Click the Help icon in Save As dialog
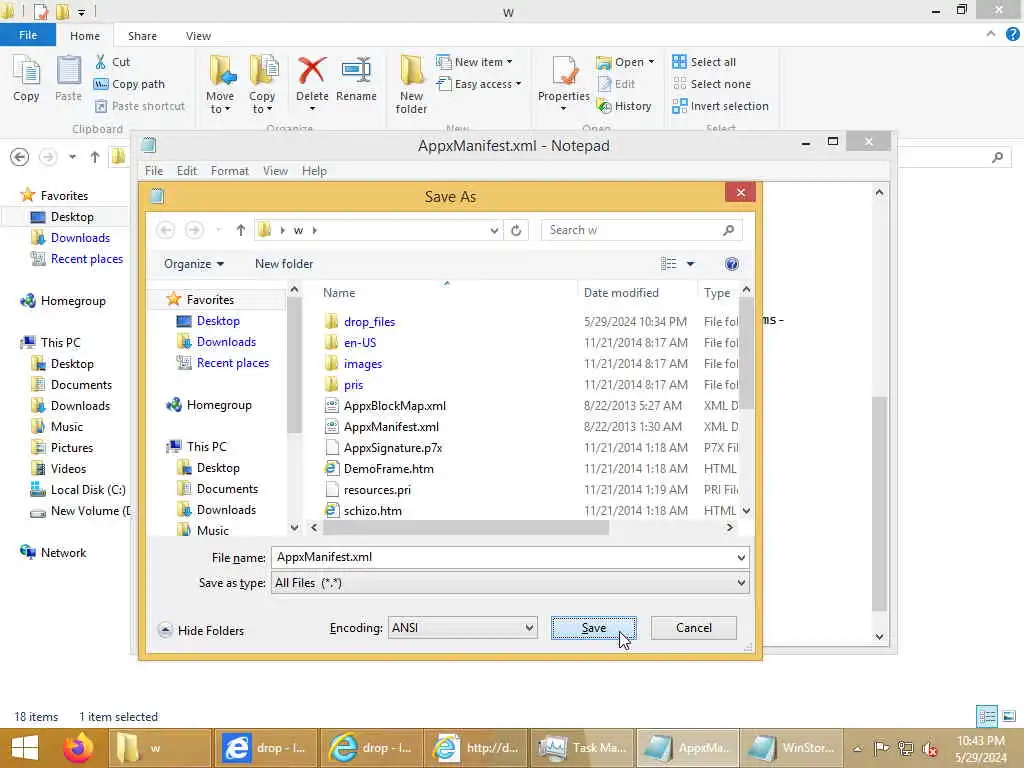Viewport: 1024px width, 768px height. (x=731, y=264)
